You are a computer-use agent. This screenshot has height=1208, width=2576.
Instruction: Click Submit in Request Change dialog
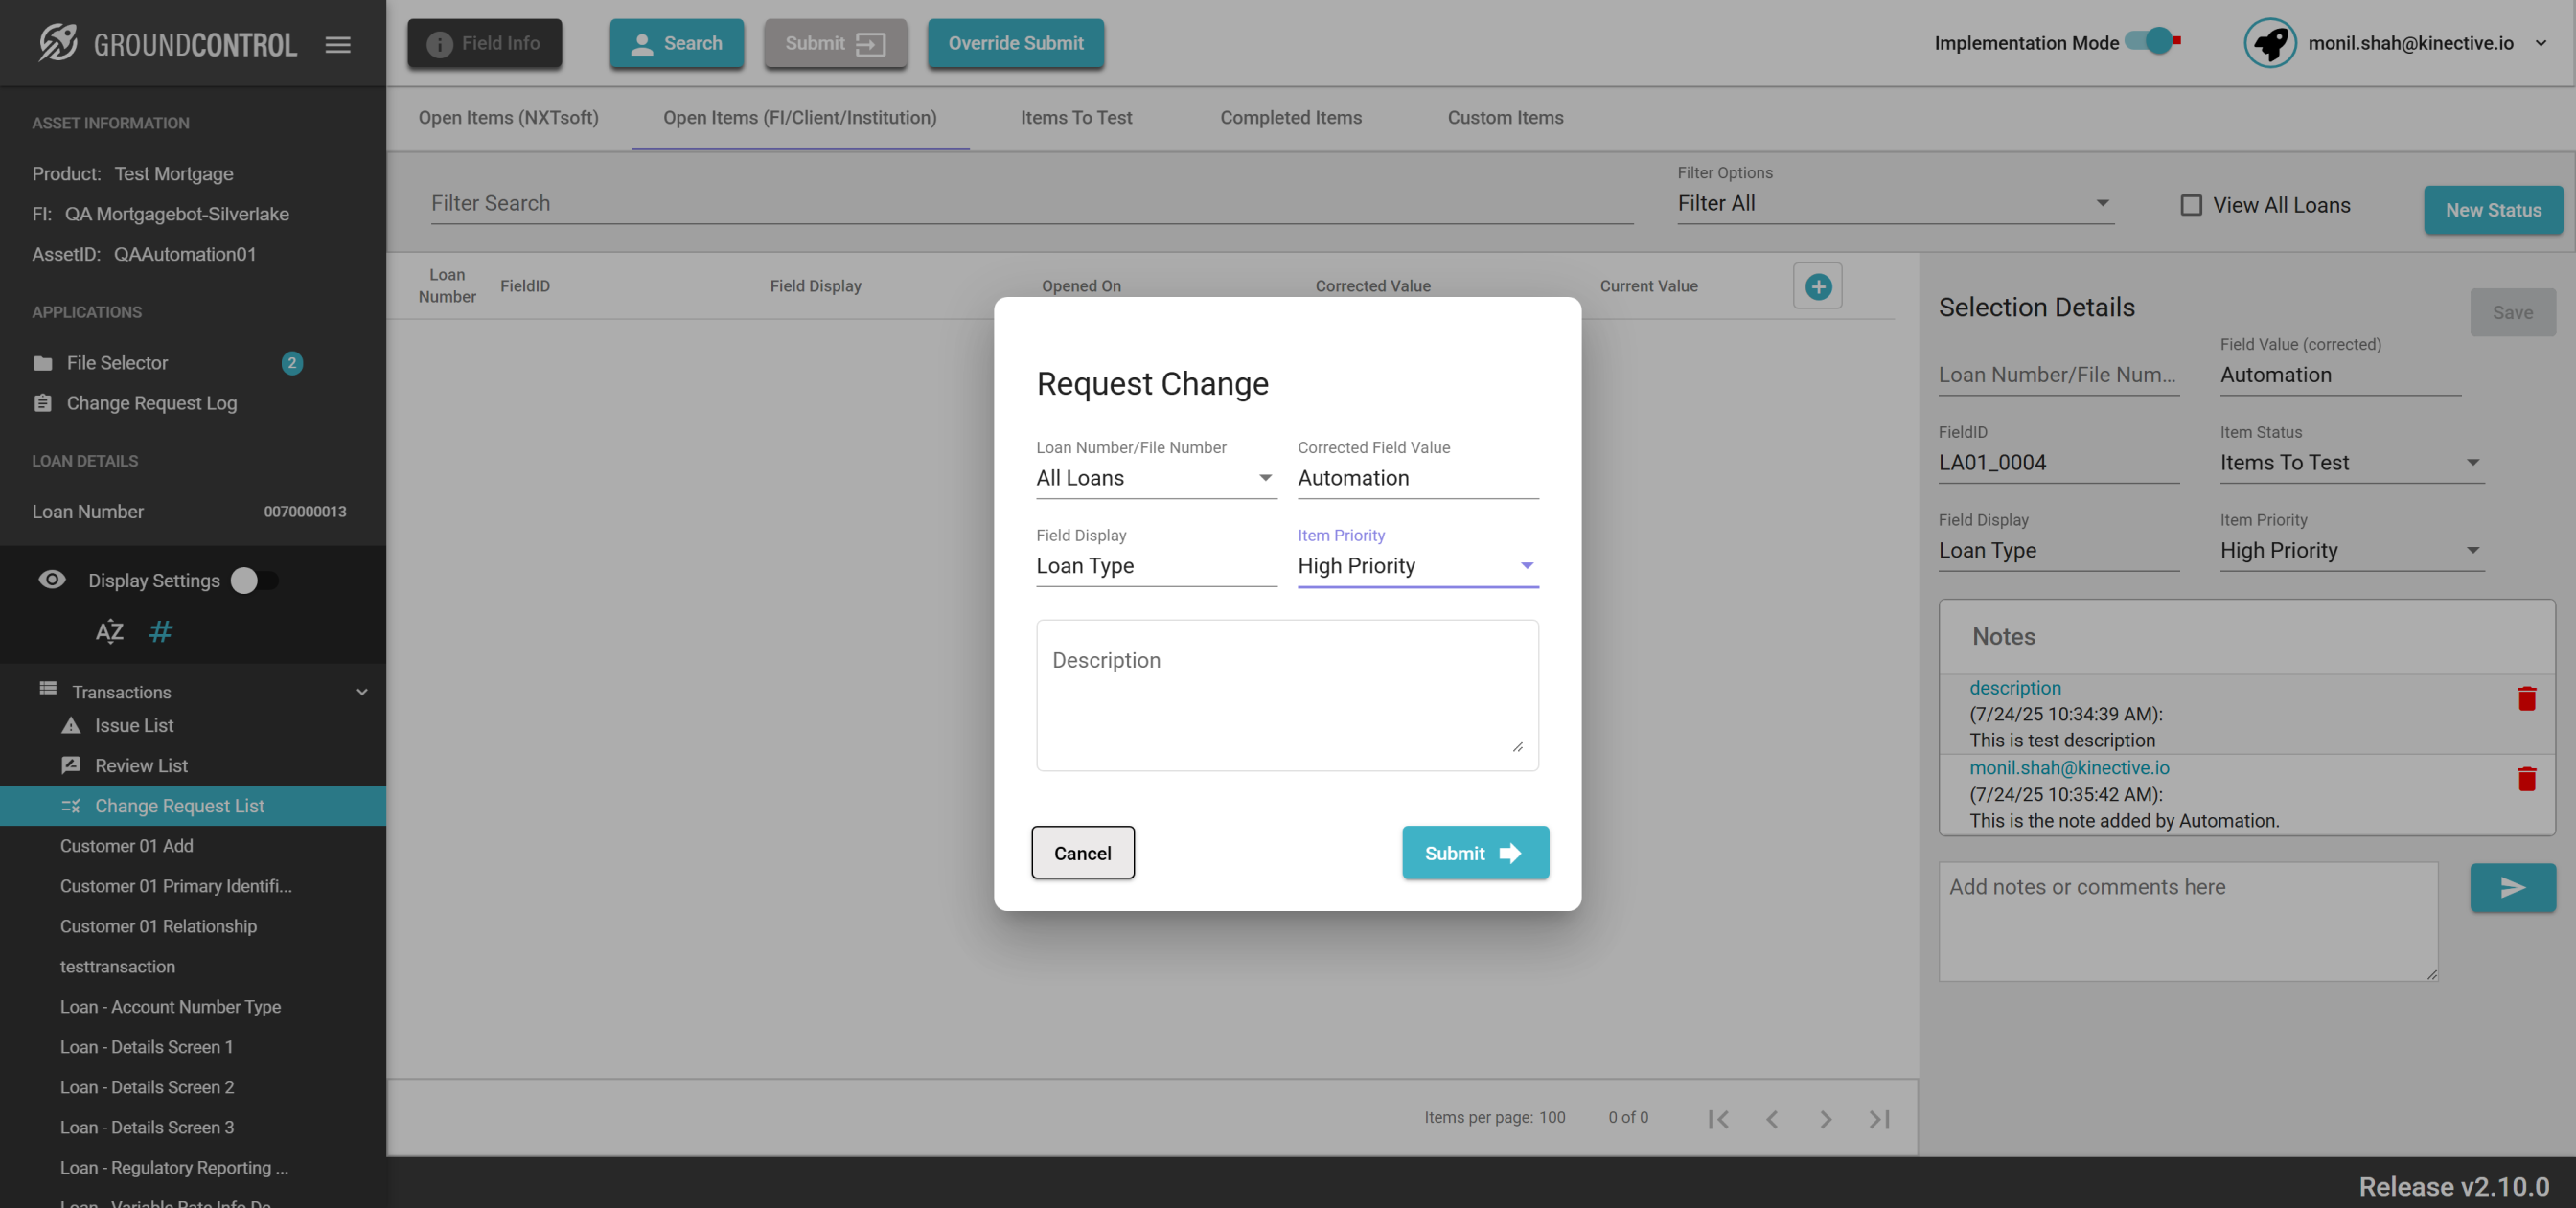pos(1474,853)
